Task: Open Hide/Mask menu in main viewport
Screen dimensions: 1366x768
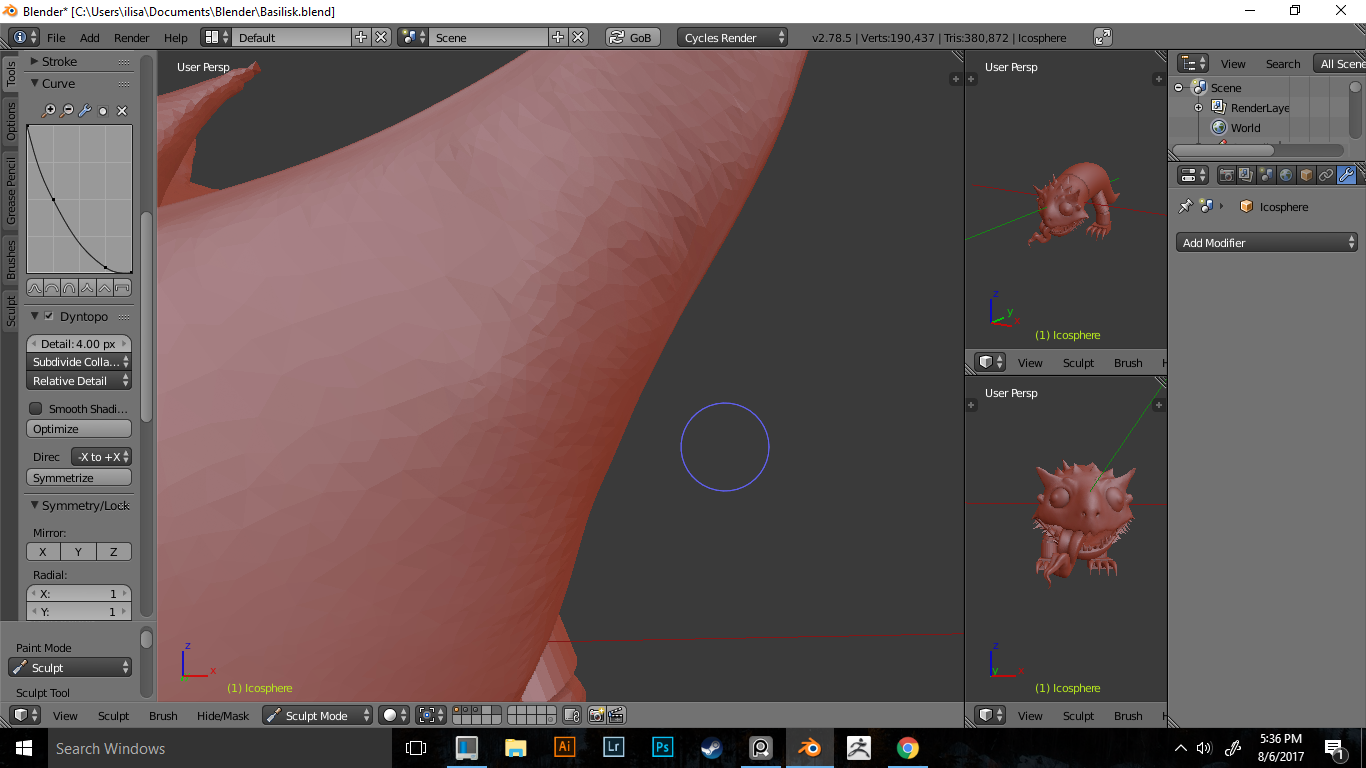Action: [223, 715]
